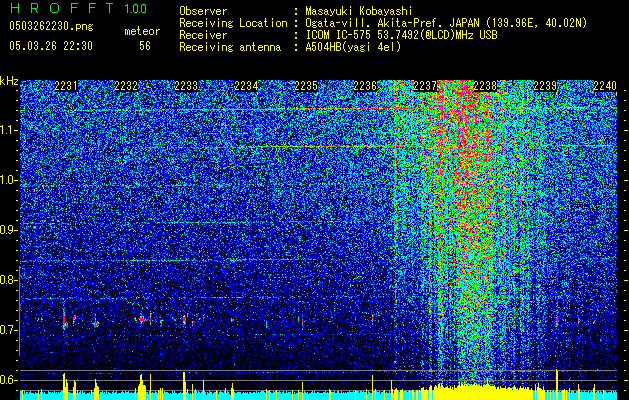Click the 2233 time marker
The width and height of the screenshot is (629, 400).
pyautogui.click(x=186, y=86)
